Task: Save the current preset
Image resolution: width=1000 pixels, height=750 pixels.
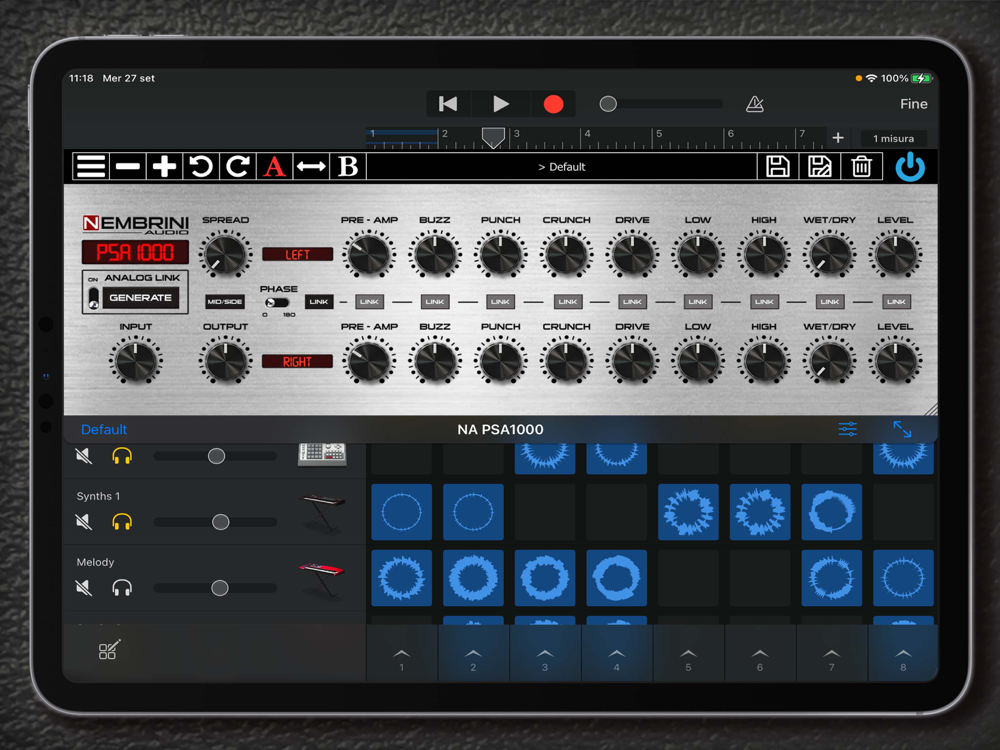Action: click(x=777, y=166)
